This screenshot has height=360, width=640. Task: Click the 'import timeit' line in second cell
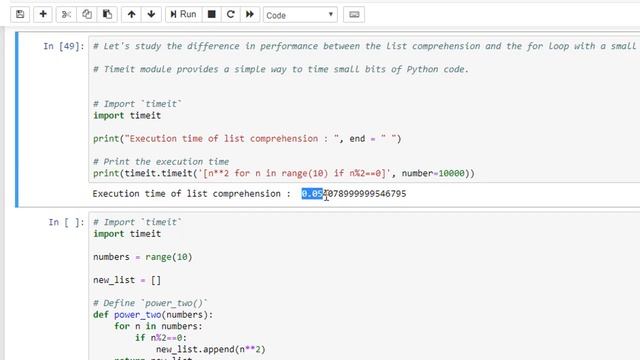coord(127,234)
